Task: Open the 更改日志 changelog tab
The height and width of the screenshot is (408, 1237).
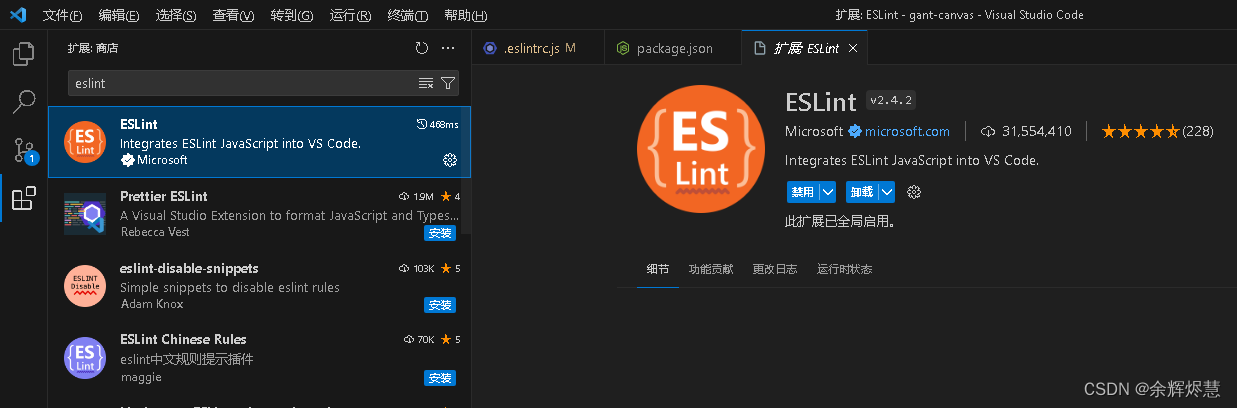Action: click(775, 269)
